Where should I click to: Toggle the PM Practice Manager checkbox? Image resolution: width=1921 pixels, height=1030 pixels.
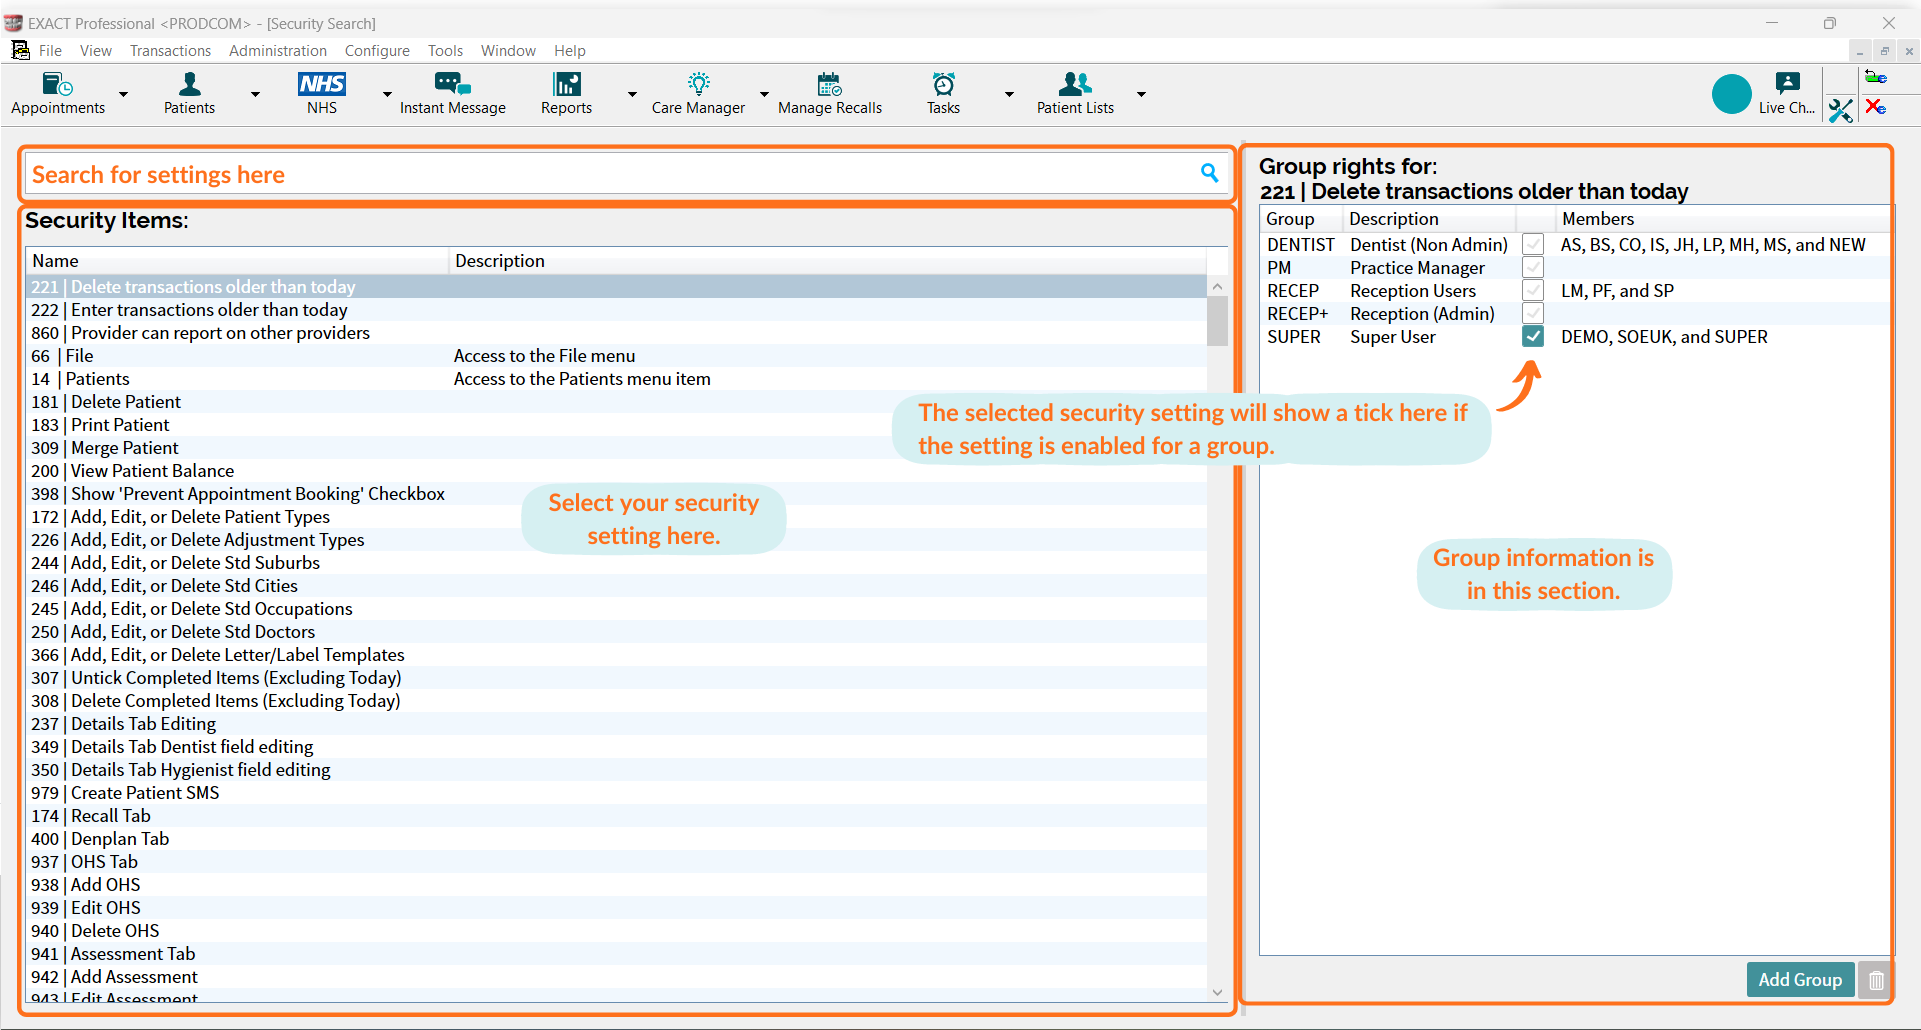point(1532,267)
